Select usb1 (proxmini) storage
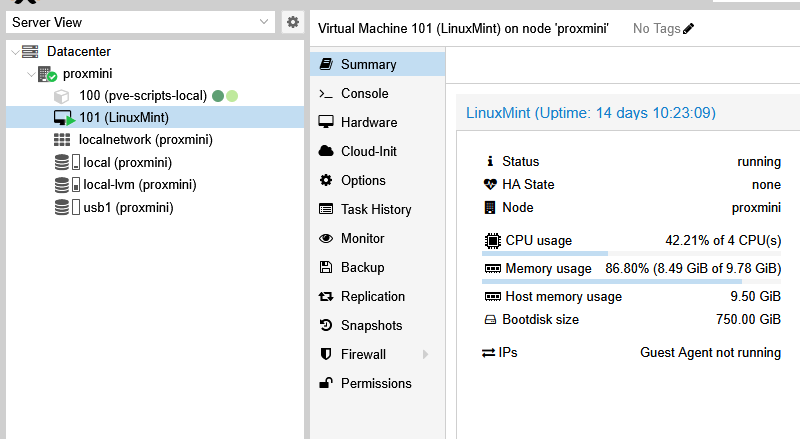 pyautogui.click(x=128, y=207)
